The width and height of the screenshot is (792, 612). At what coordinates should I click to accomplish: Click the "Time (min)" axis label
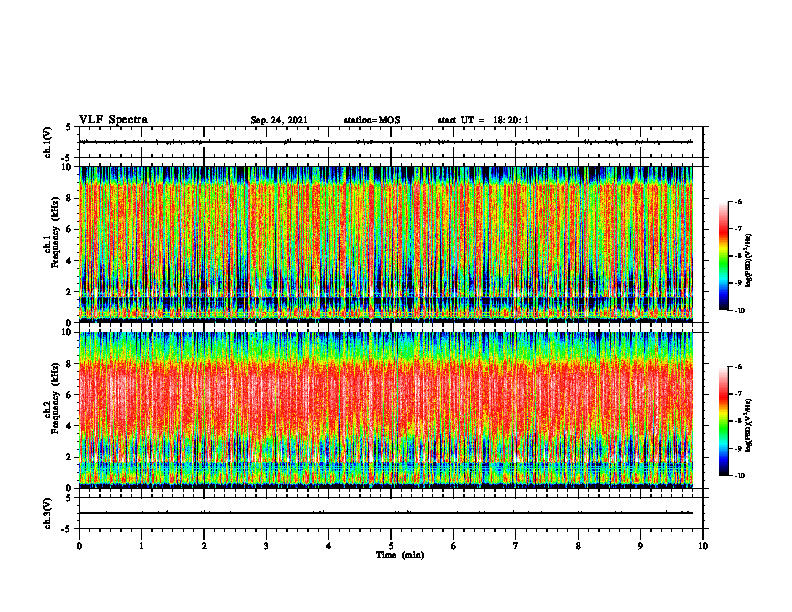400,555
